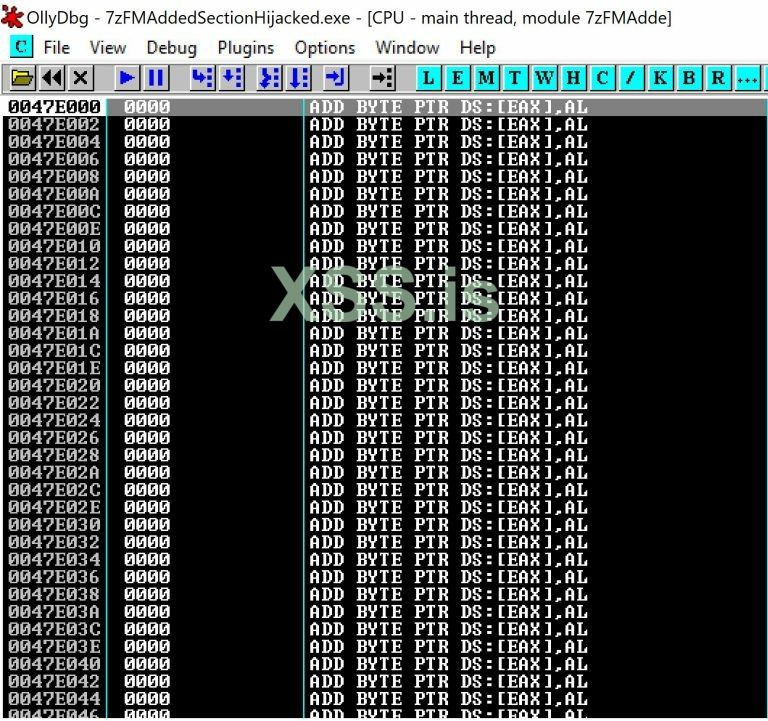Screen dimensions: 768x721
Task: Open the Options menu
Action: (x=325, y=48)
